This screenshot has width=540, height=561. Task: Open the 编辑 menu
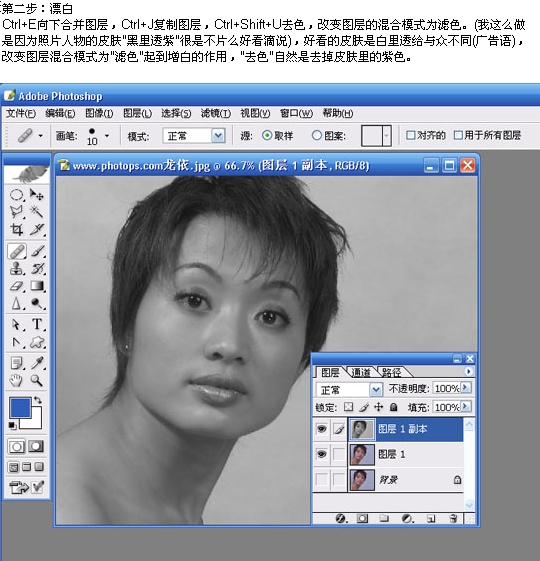pos(60,113)
